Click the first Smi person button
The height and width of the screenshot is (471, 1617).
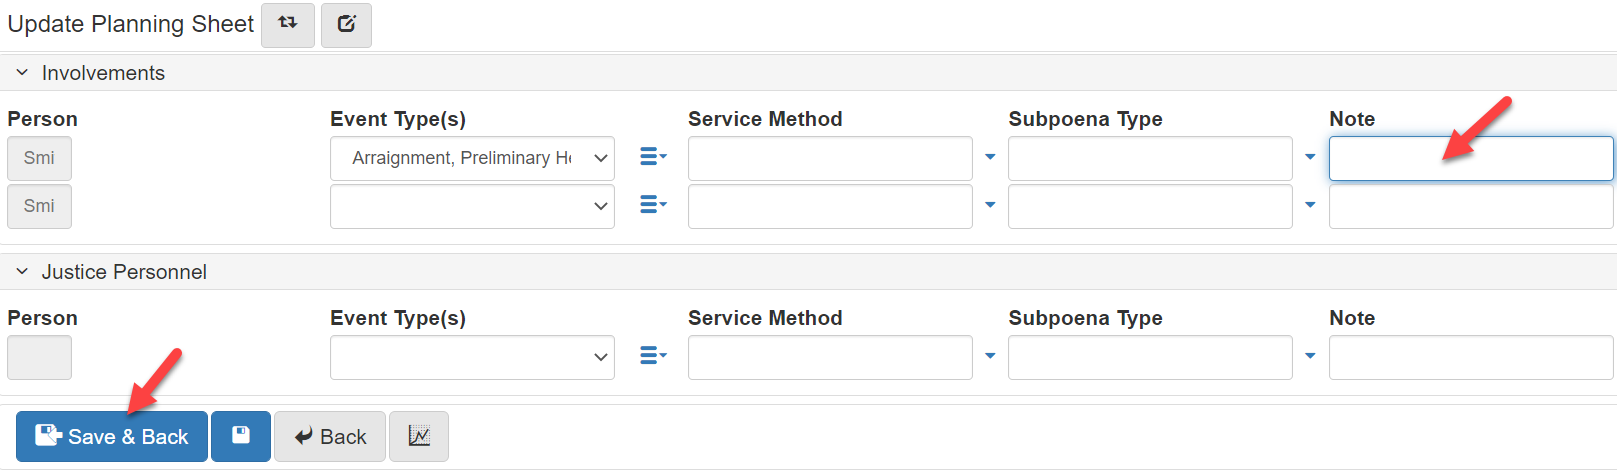tap(39, 158)
